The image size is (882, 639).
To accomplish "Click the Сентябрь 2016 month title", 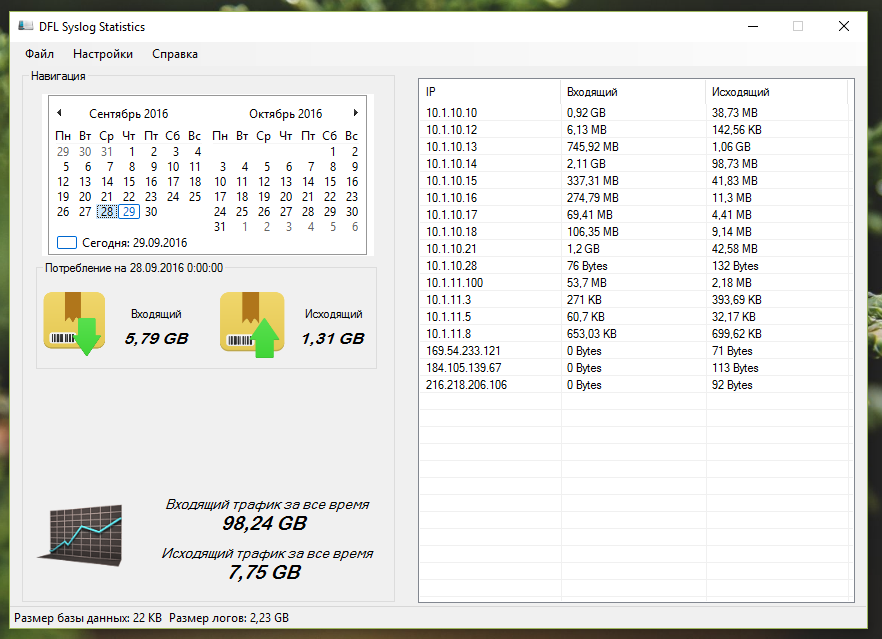I will click(x=129, y=114).
